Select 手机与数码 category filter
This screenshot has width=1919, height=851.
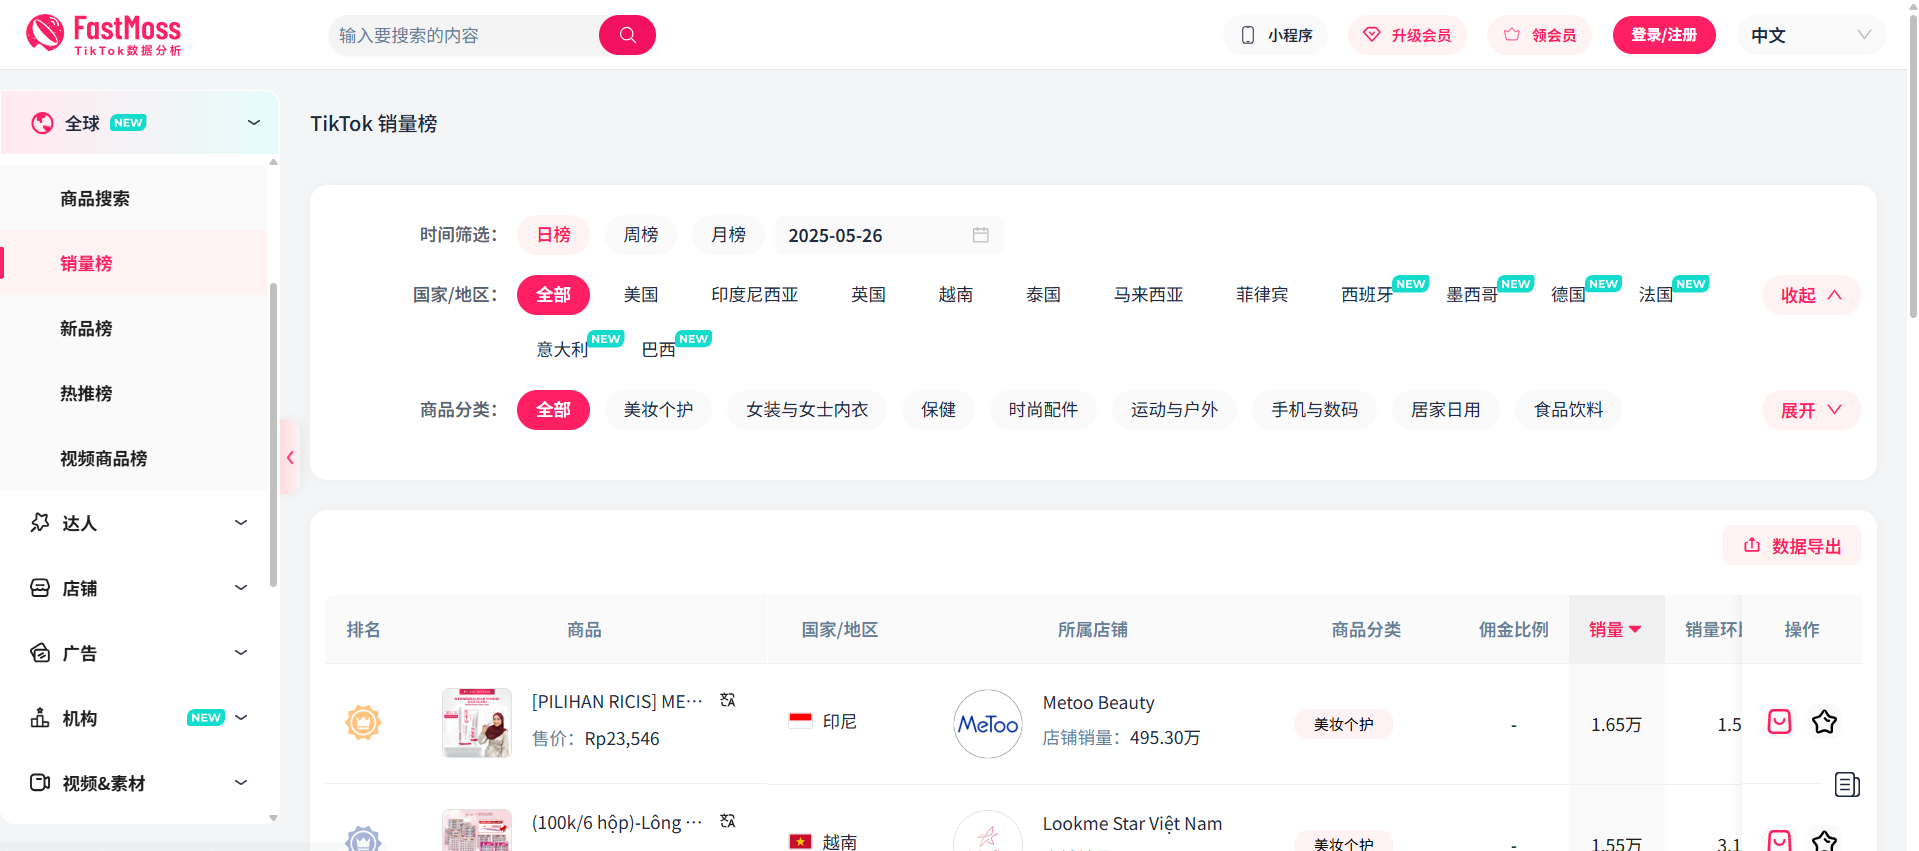point(1314,410)
